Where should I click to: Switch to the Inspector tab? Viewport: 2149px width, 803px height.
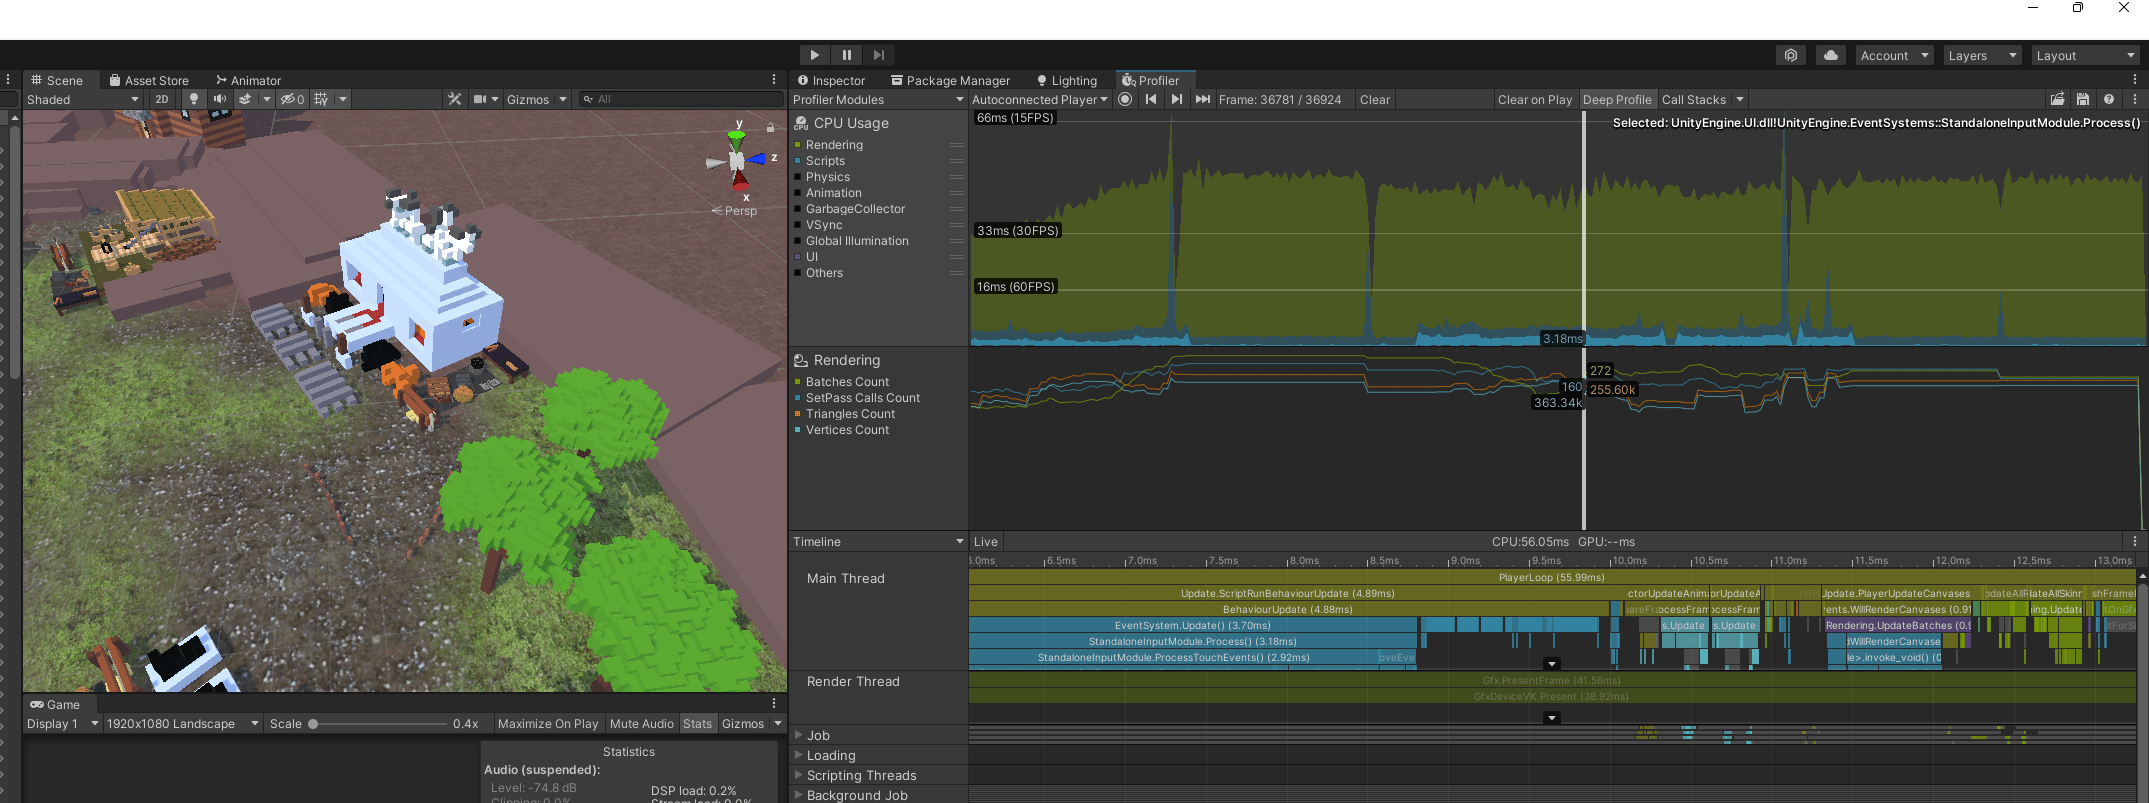pyautogui.click(x=831, y=80)
